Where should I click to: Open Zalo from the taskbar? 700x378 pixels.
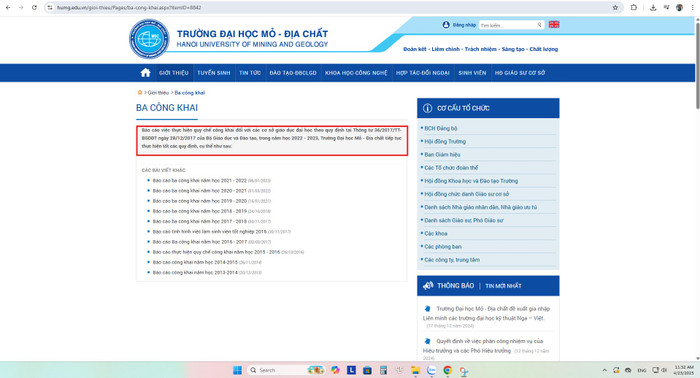[x=432, y=370]
